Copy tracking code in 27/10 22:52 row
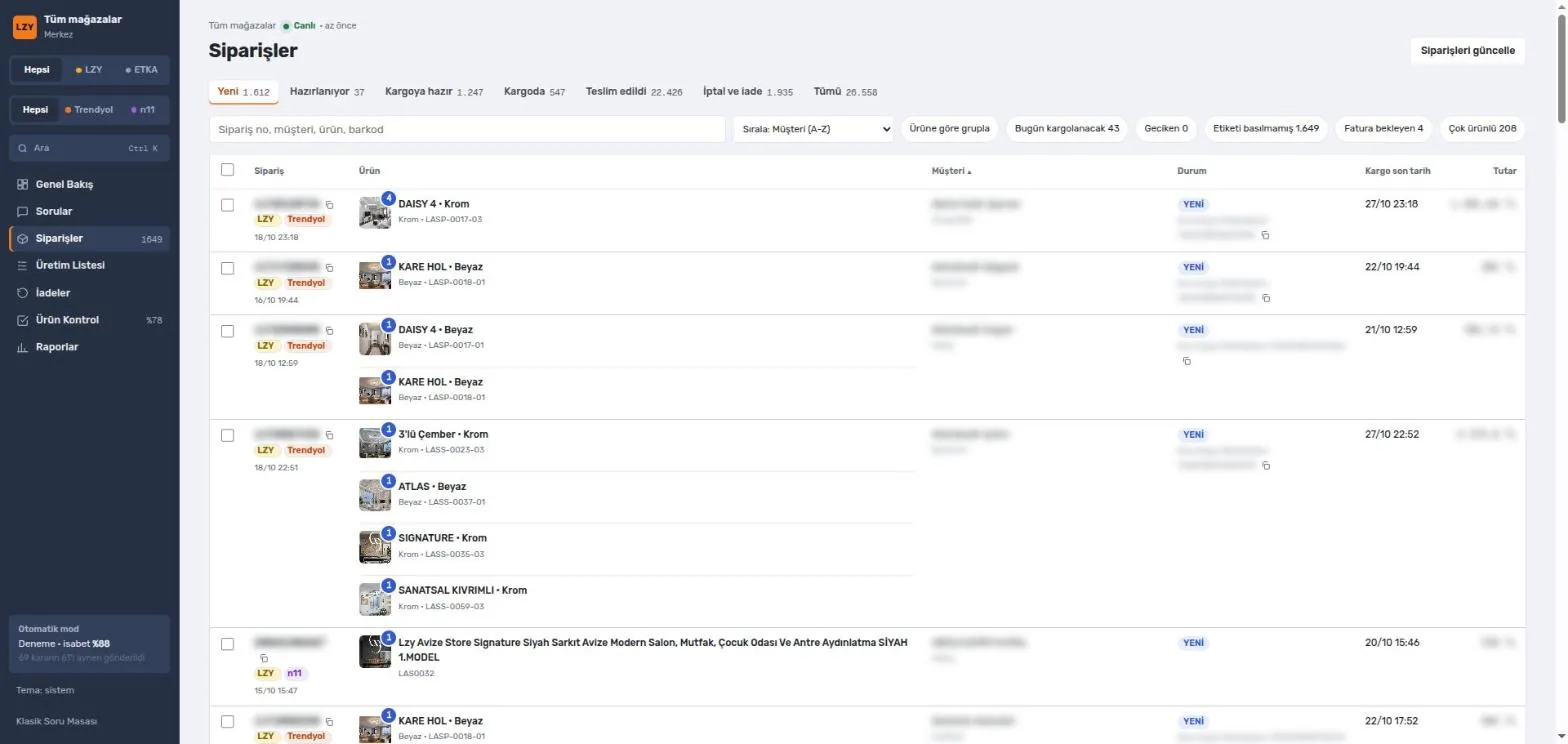The height and width of the screenshot is (744, 1568). pyautogui.click(x=1265, y=466)
